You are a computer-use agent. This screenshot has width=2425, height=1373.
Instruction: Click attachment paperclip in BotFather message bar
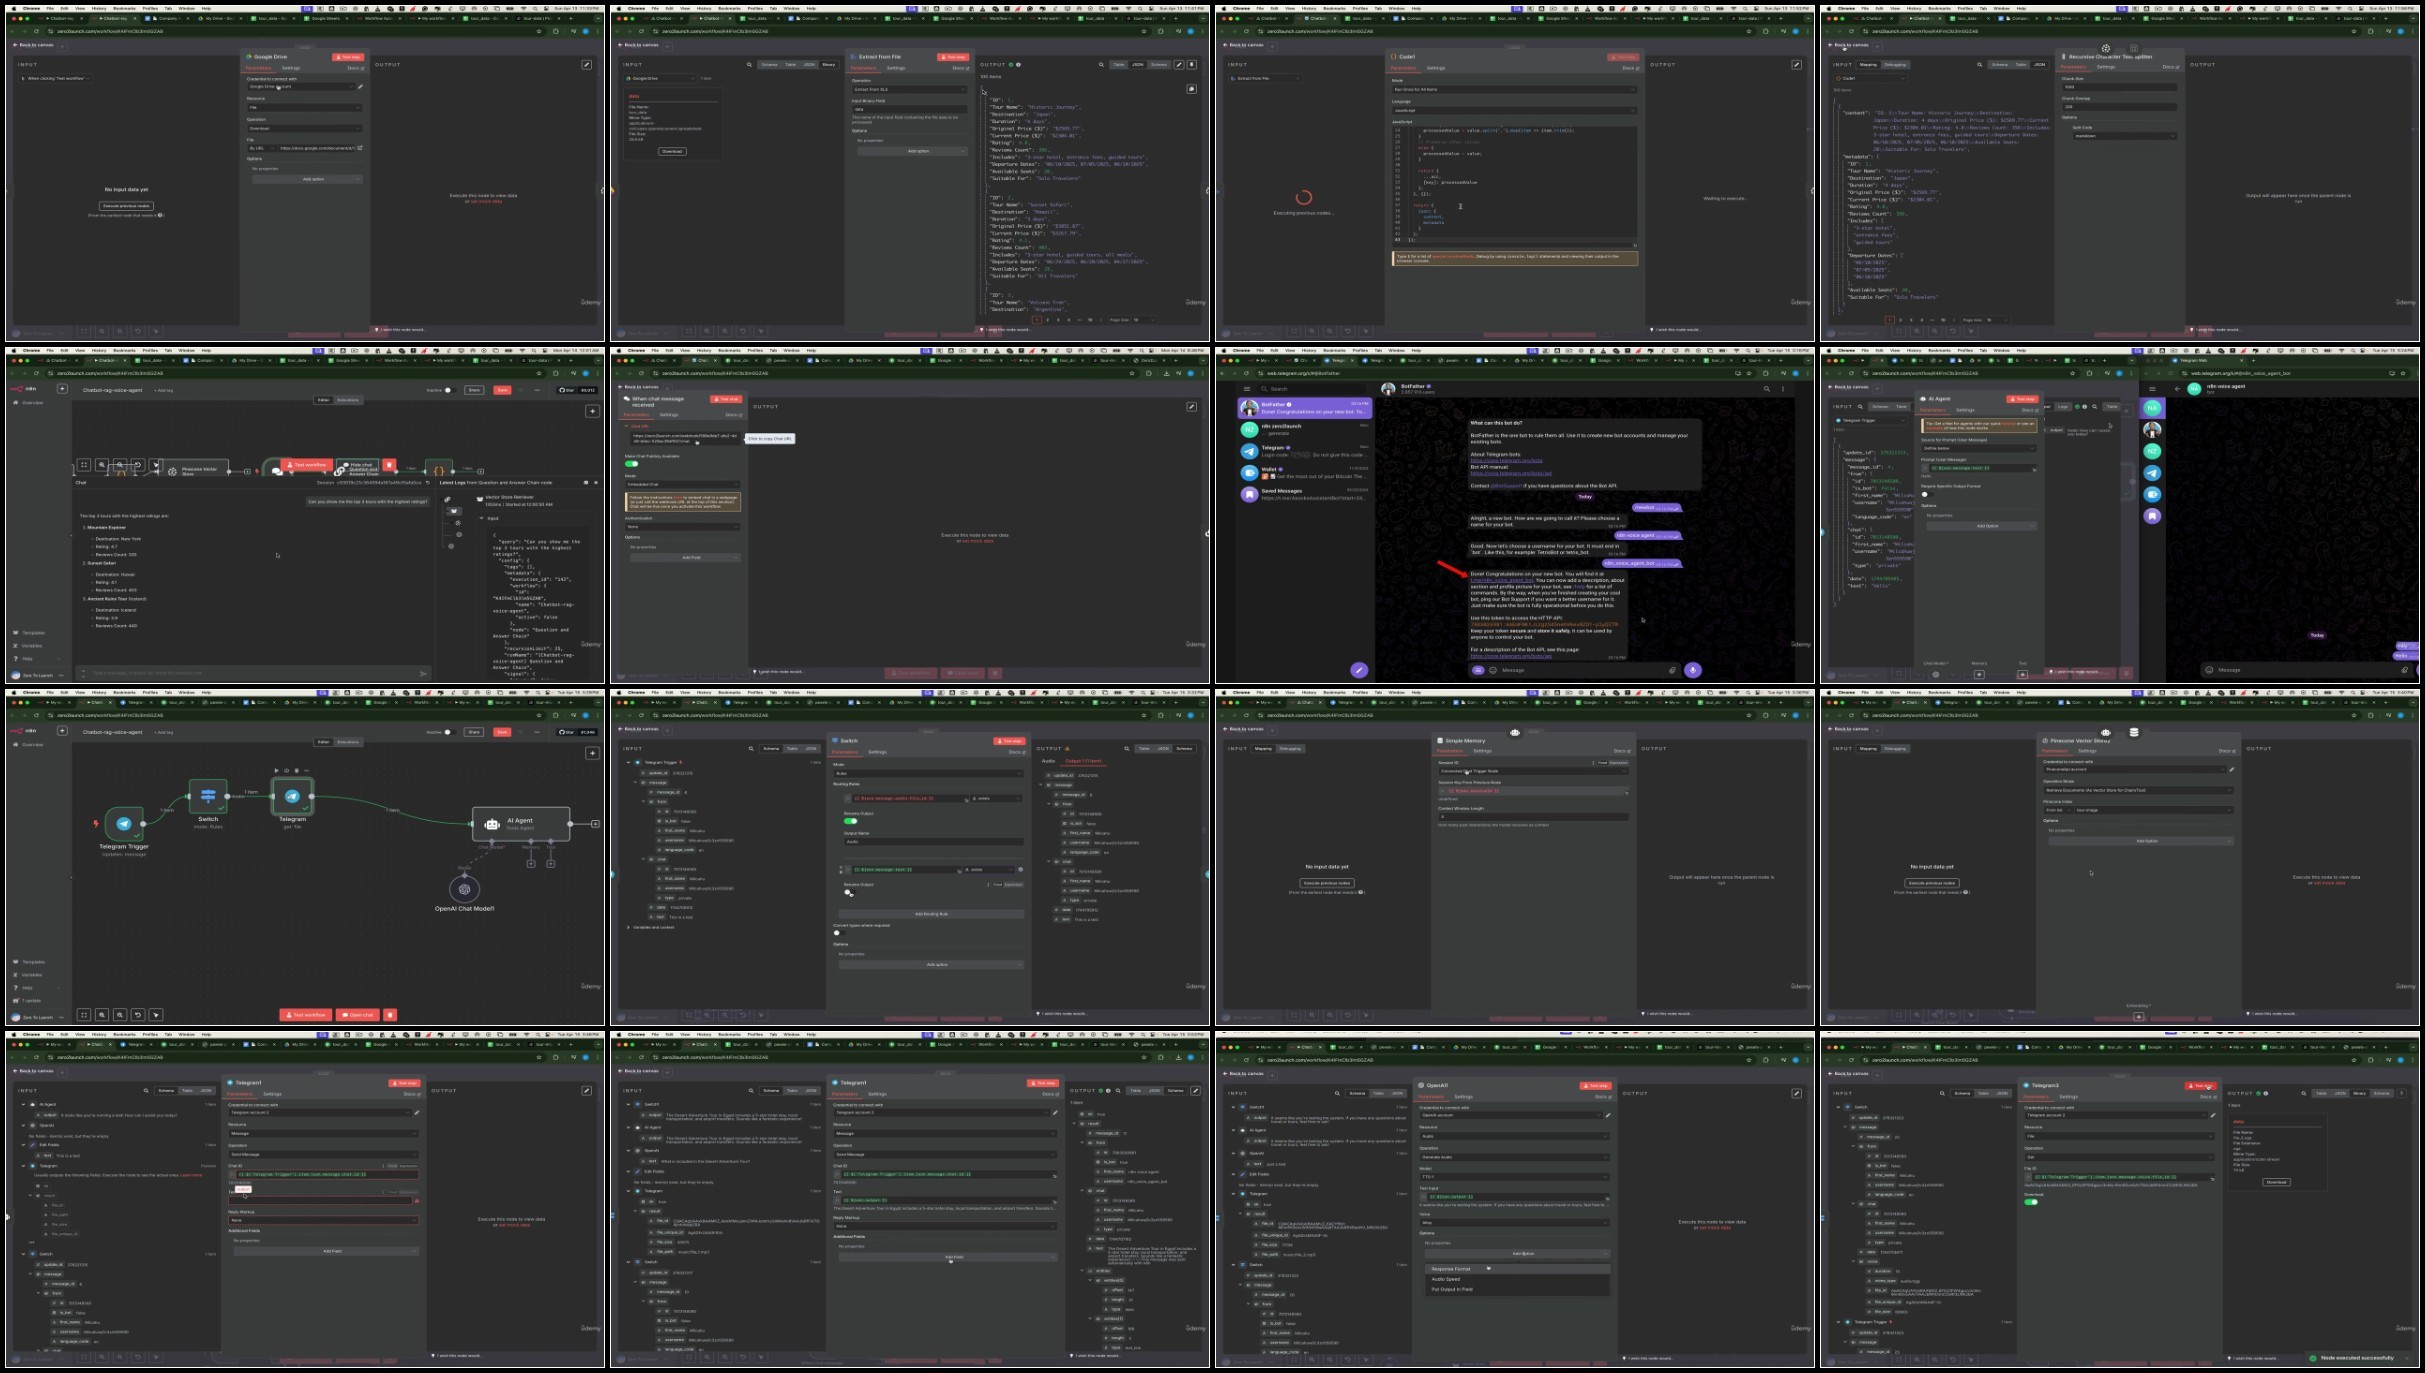[1671, 670]
